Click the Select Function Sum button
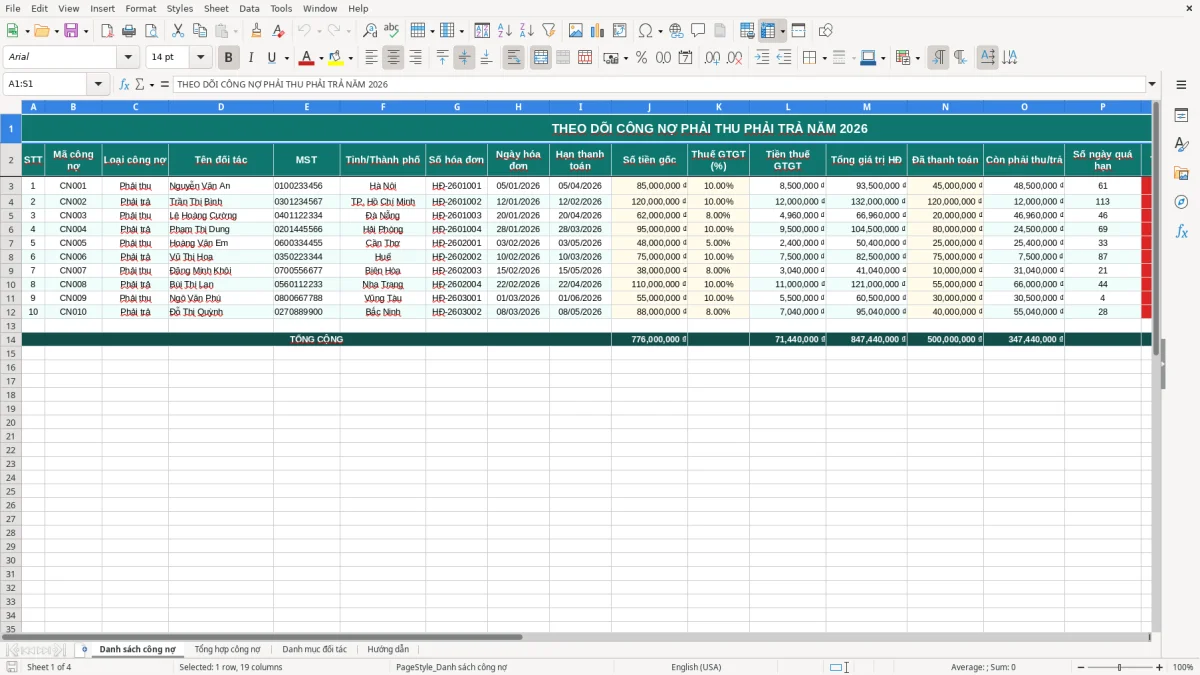Screen dimensions: 1200x675 pos(139,84)
